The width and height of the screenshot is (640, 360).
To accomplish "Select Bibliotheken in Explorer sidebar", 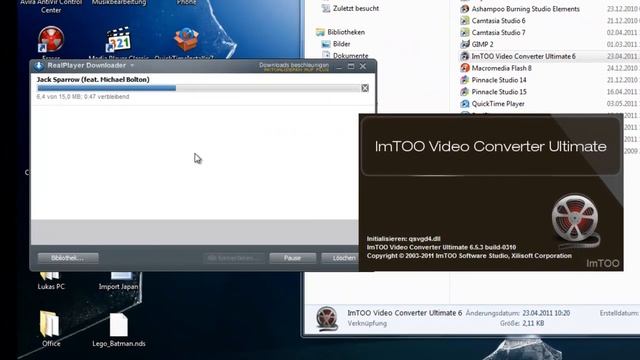I will pos(346,32).
